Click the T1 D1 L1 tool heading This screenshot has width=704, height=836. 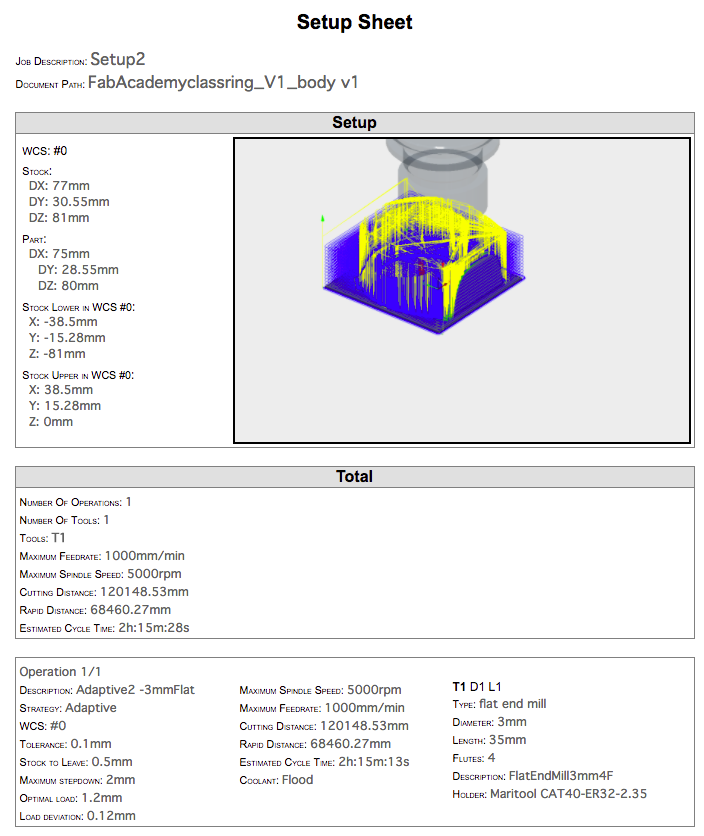pos(477,687)
